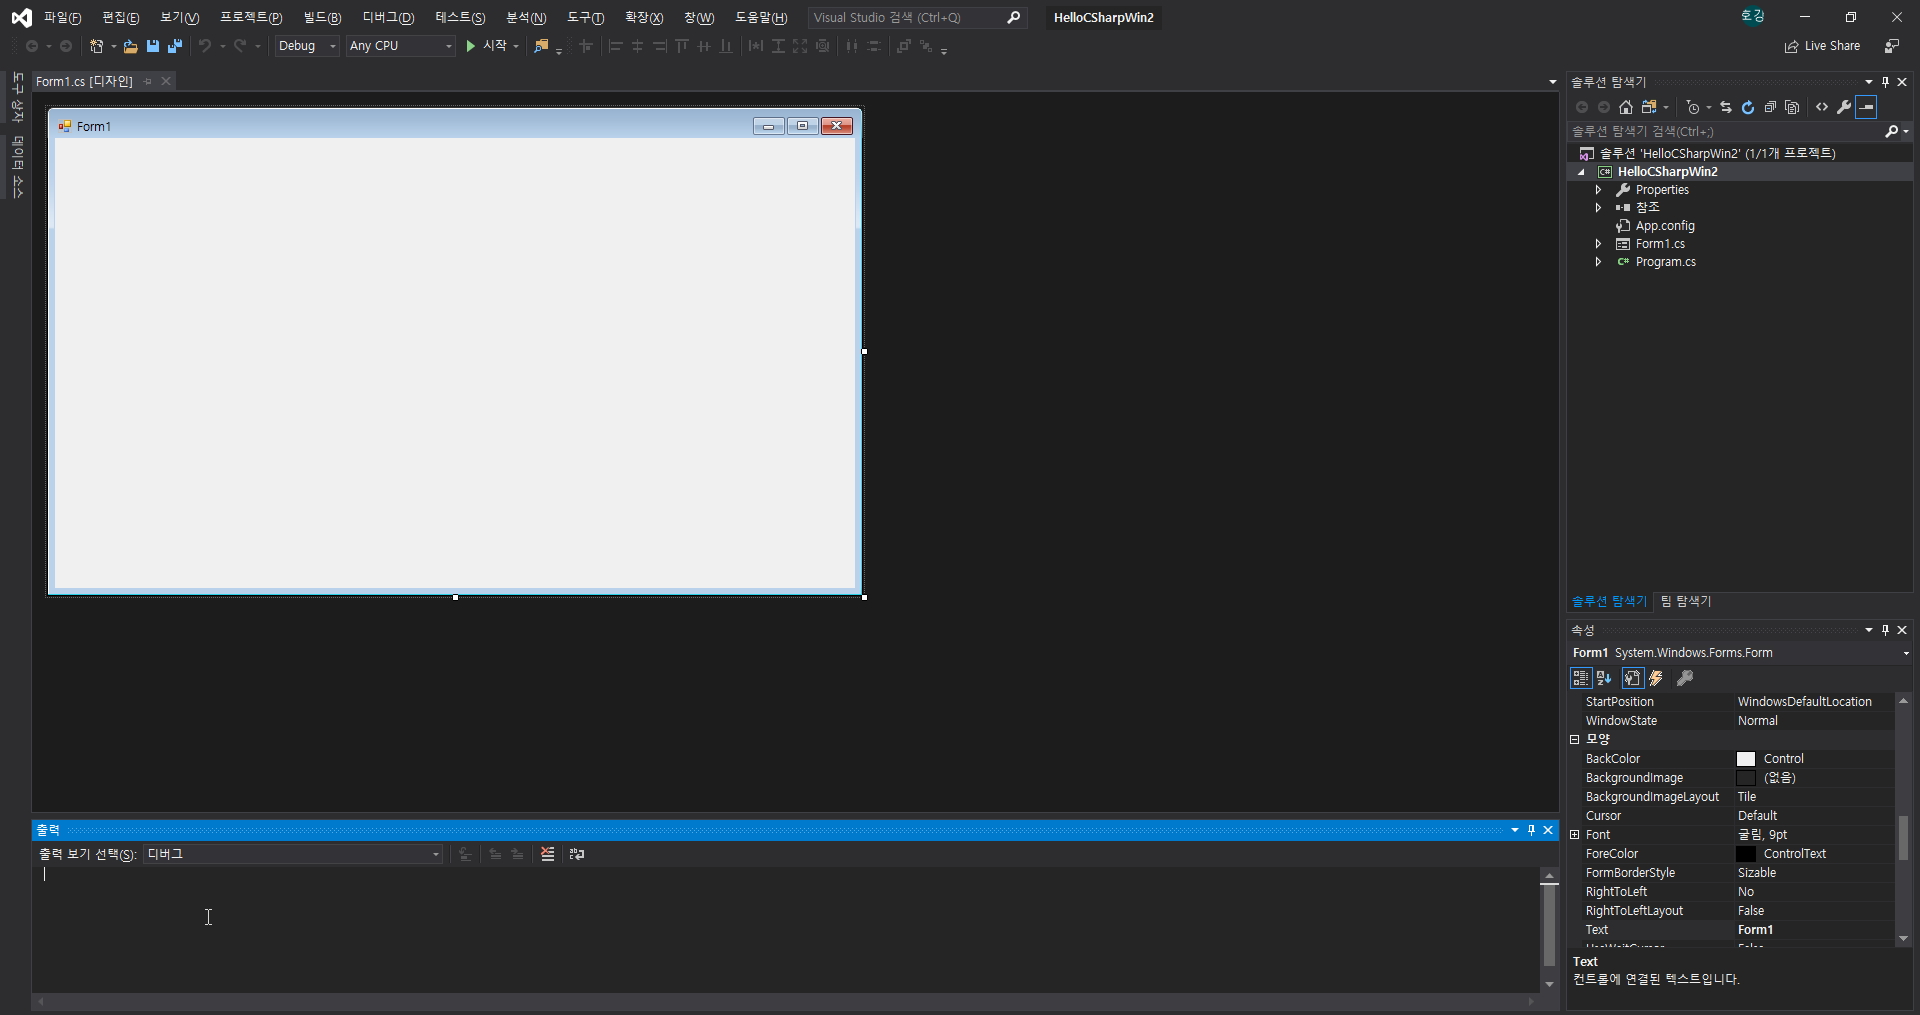Click the Live Share icon
Screen dimensions: 1920x1015
tap(1791, 47)
